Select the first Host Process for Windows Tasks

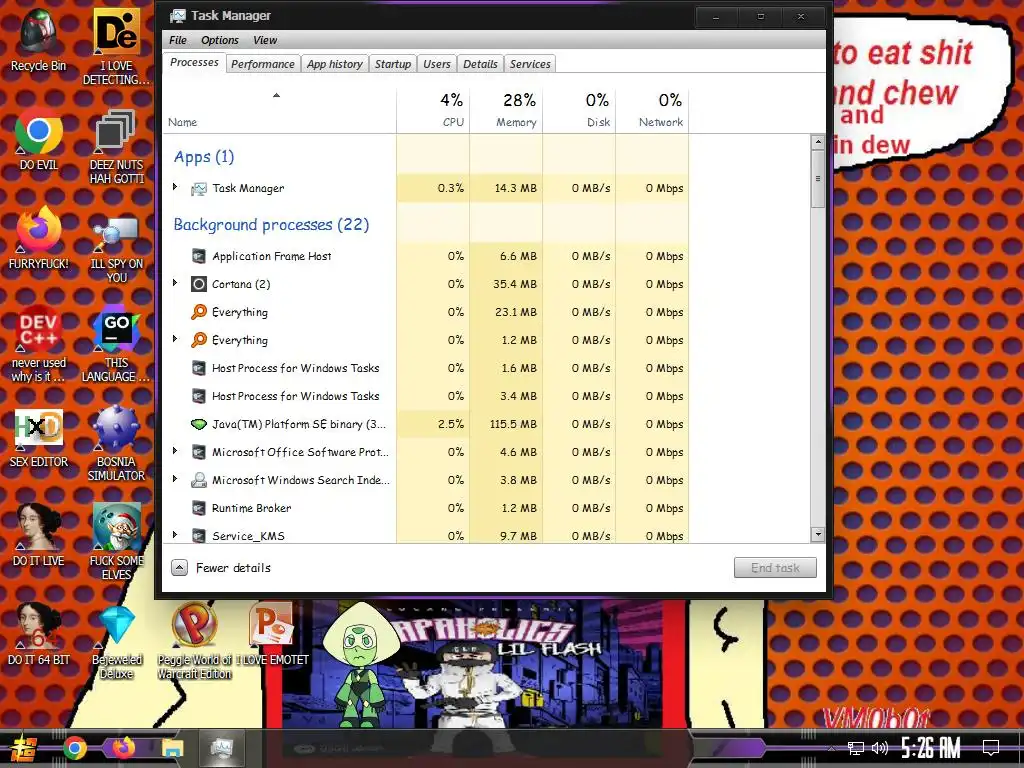tap(425, 368)
